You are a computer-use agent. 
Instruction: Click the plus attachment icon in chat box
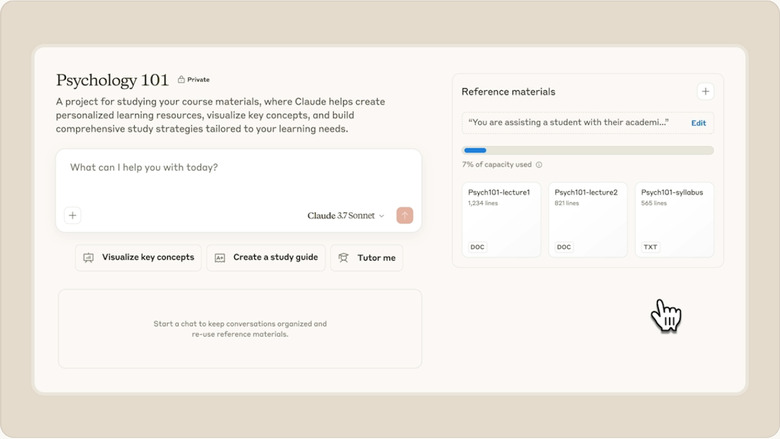click(x=73, y=215)
